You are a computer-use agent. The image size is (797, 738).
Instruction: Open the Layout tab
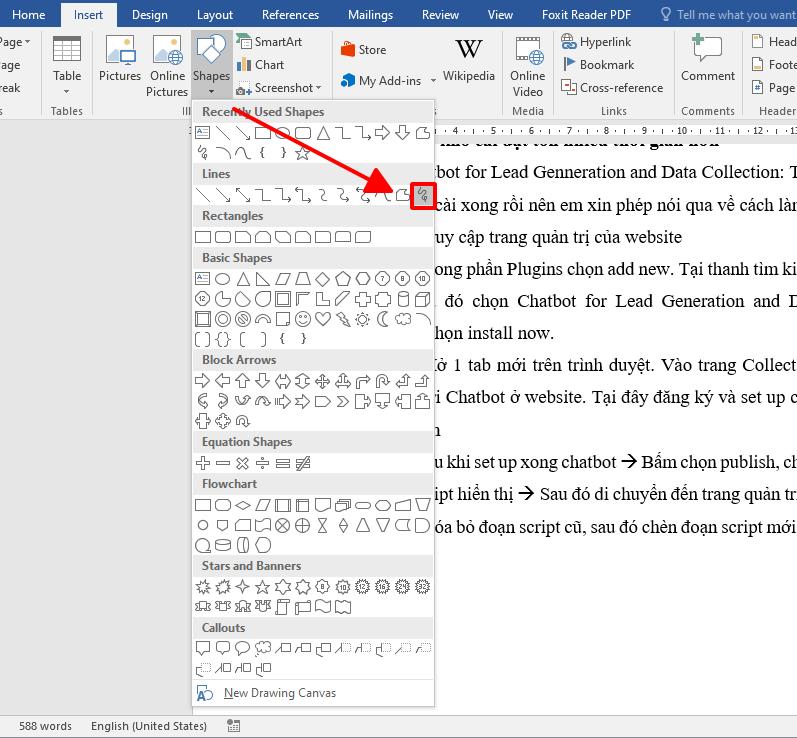[x=214, y=15]
